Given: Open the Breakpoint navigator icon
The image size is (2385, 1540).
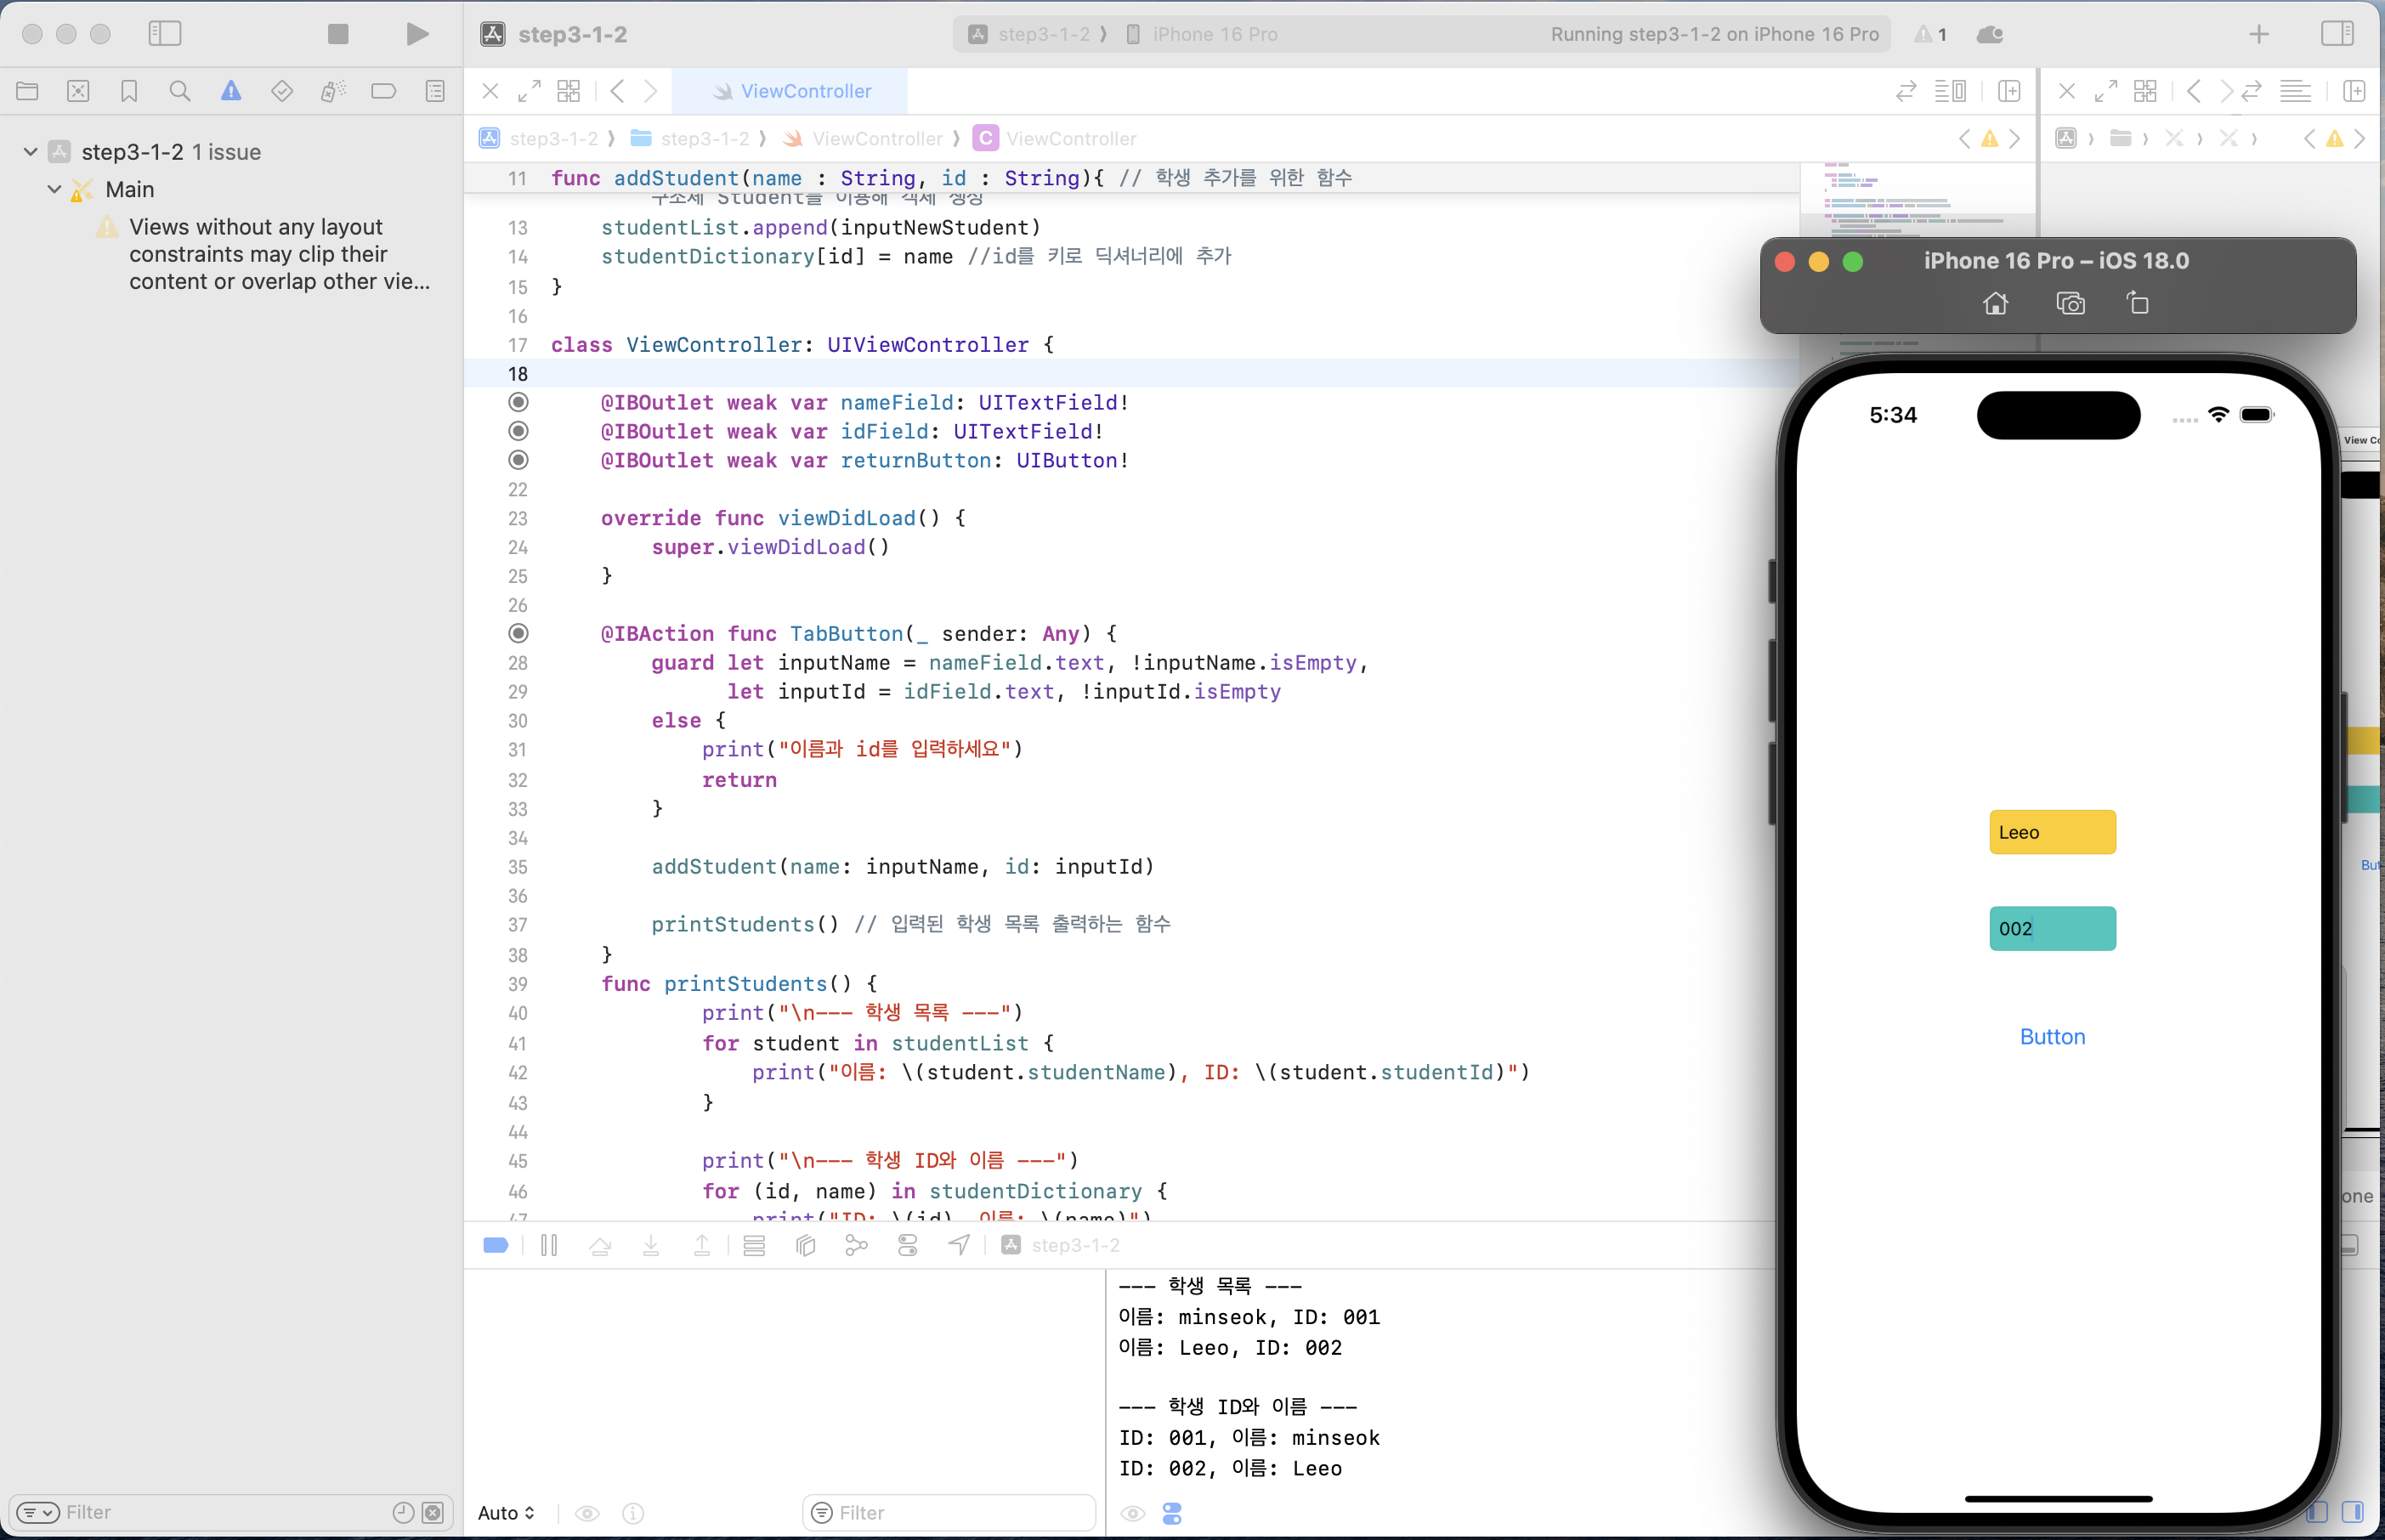Looking at the screenshot, I should pos(384,91).
